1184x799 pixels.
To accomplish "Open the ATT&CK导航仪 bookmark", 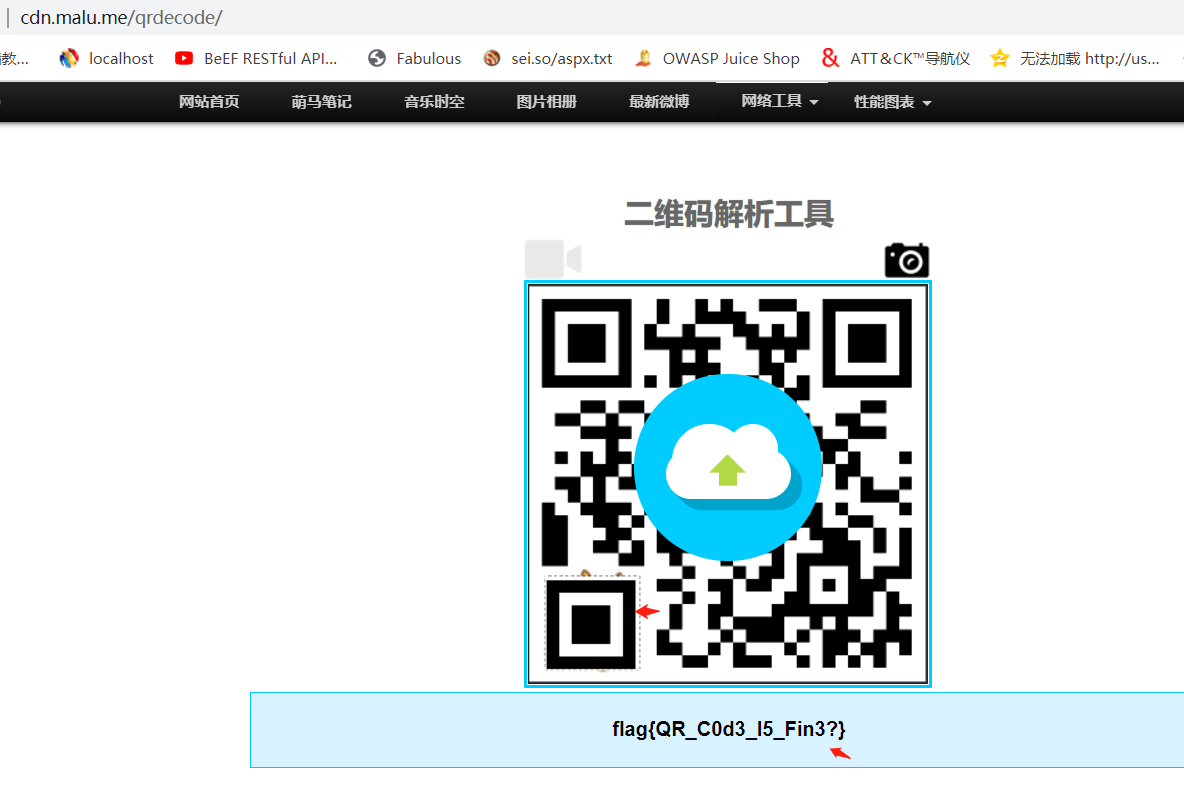I will pyautogui.click(x=896, y=58).
